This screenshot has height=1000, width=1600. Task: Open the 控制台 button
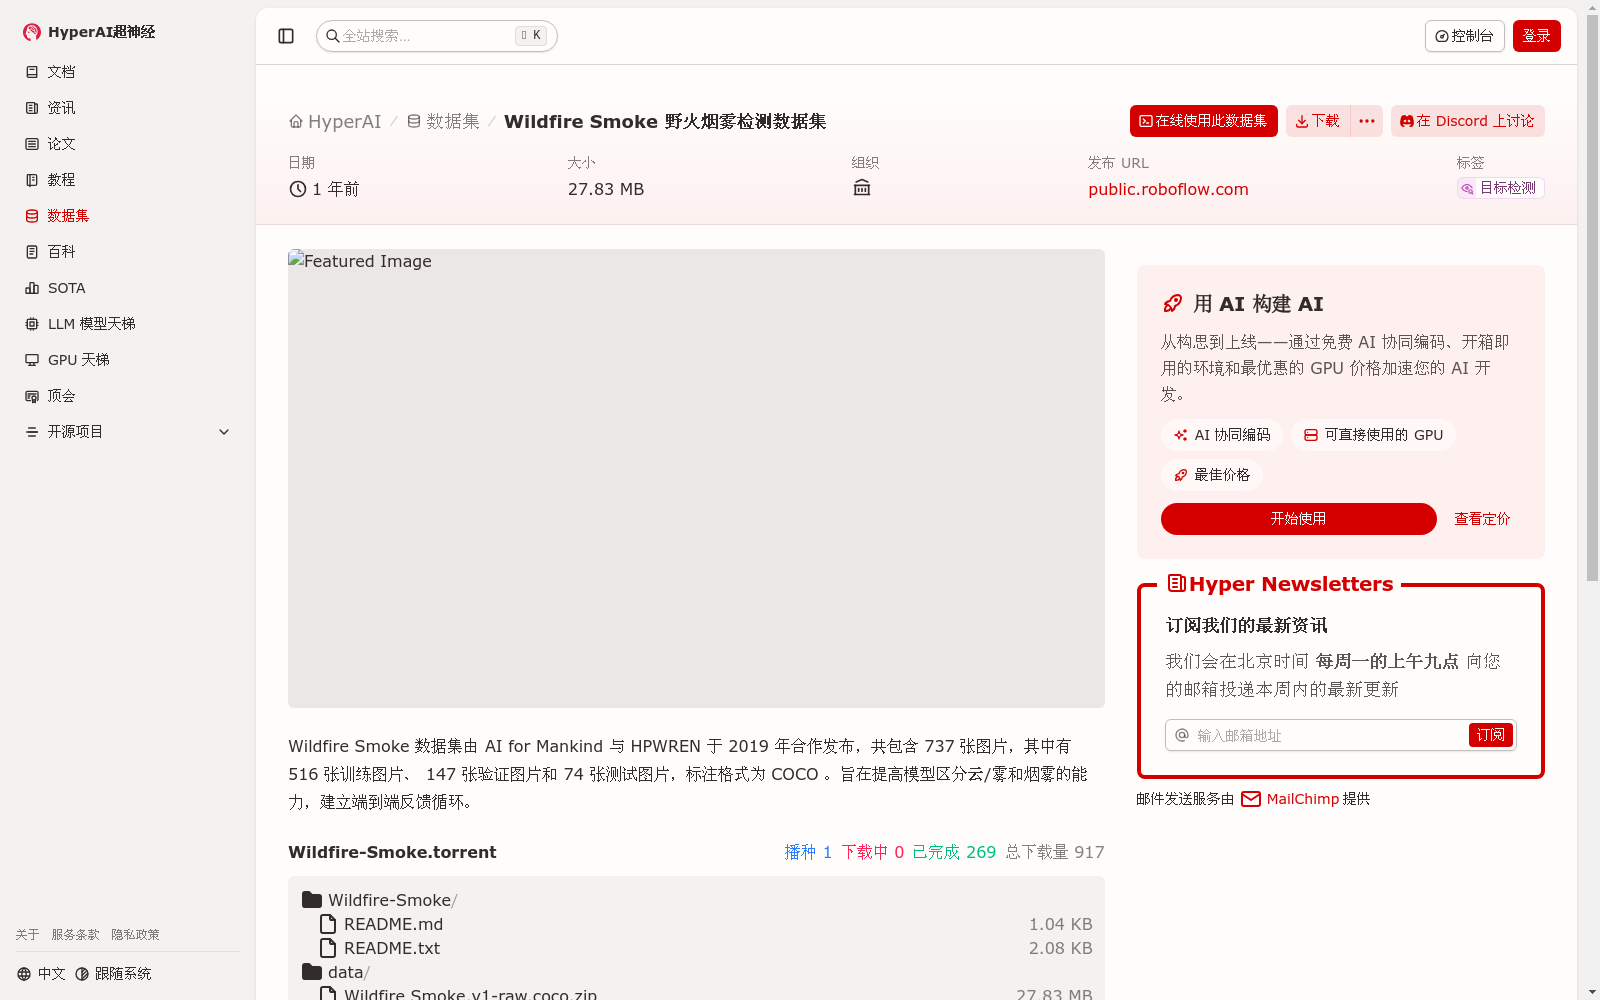click(1464, 36)
